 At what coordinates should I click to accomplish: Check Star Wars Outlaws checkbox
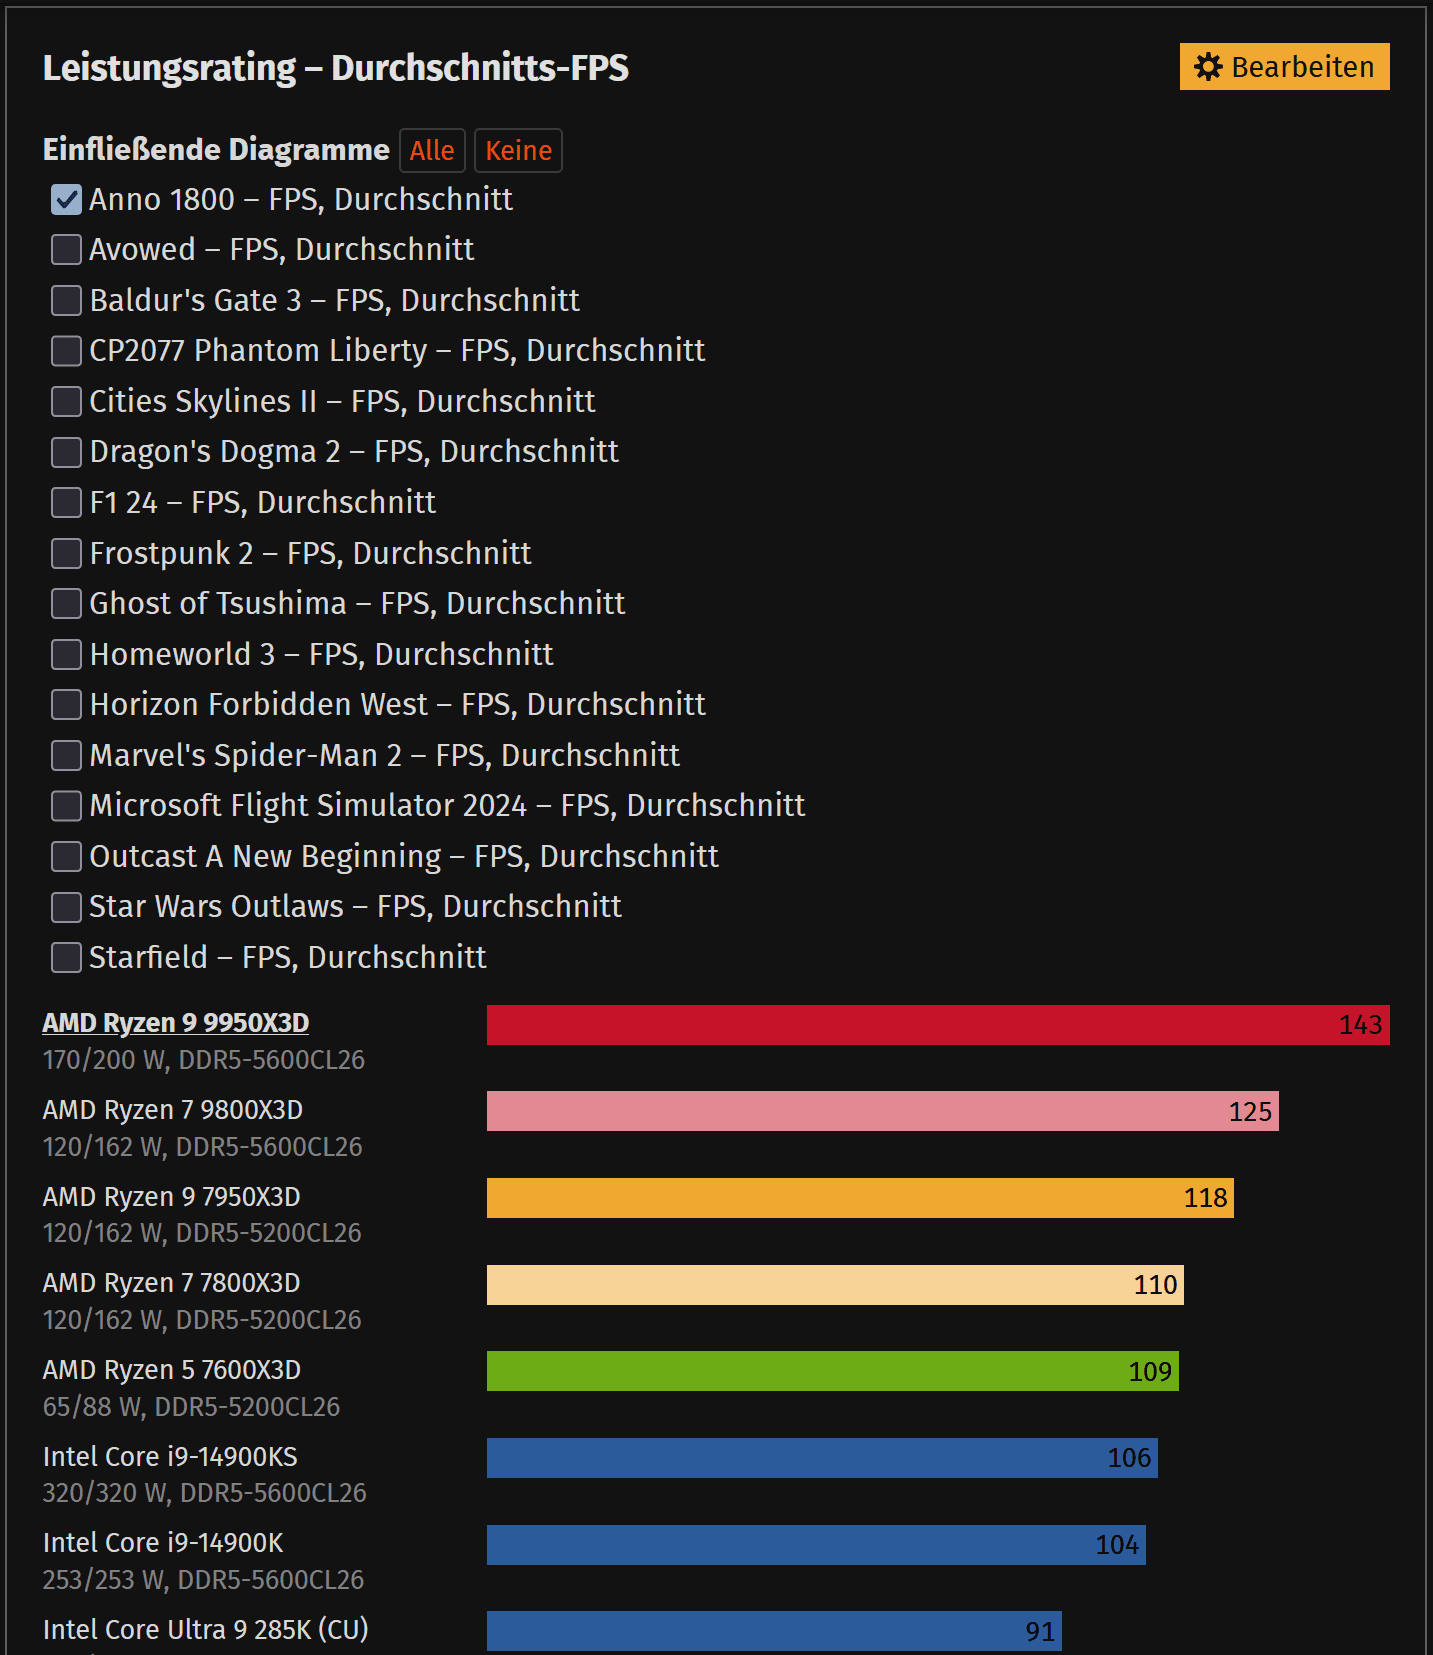pos(66,907)
